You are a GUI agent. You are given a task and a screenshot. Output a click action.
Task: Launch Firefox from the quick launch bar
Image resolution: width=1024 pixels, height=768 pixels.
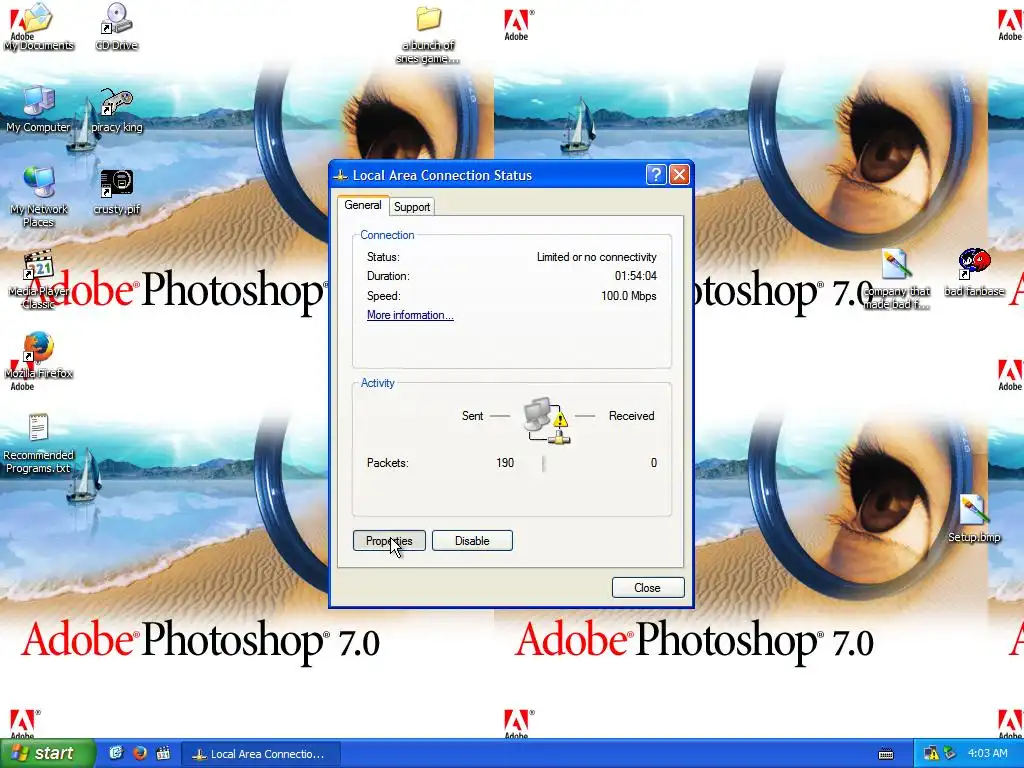[x=140, y=754]
